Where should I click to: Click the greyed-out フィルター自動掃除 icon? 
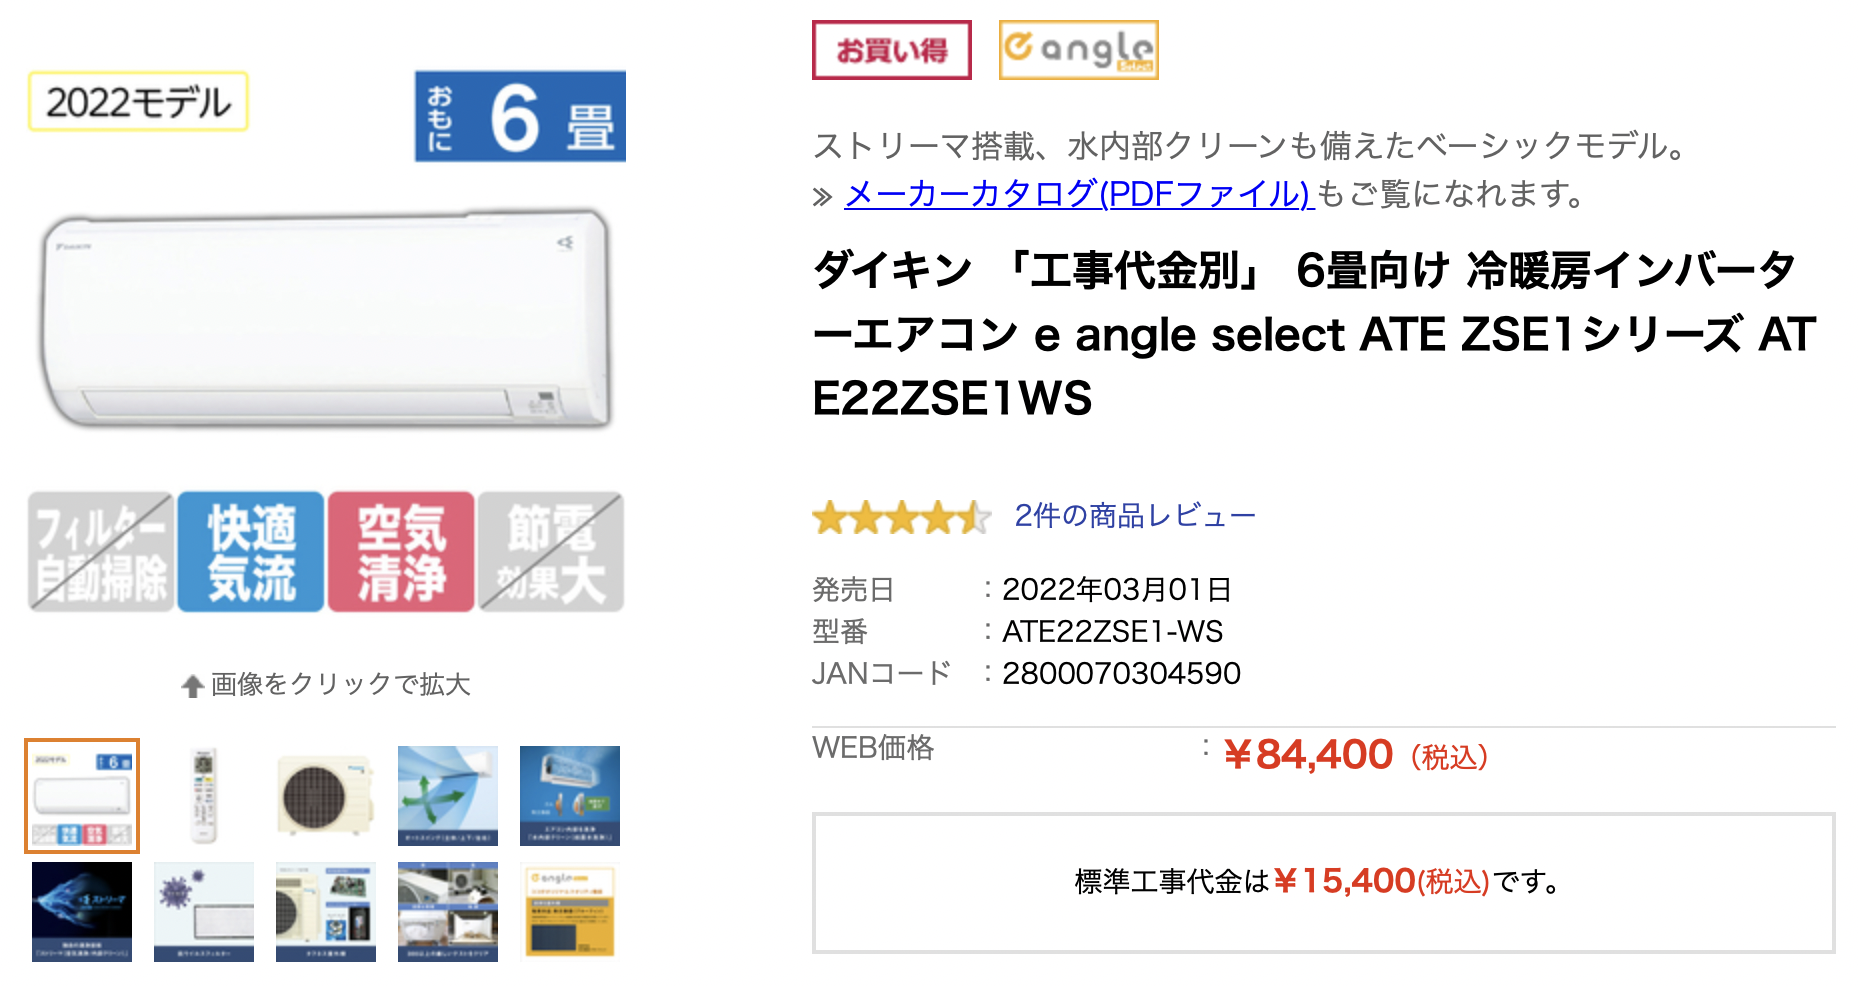101,552
